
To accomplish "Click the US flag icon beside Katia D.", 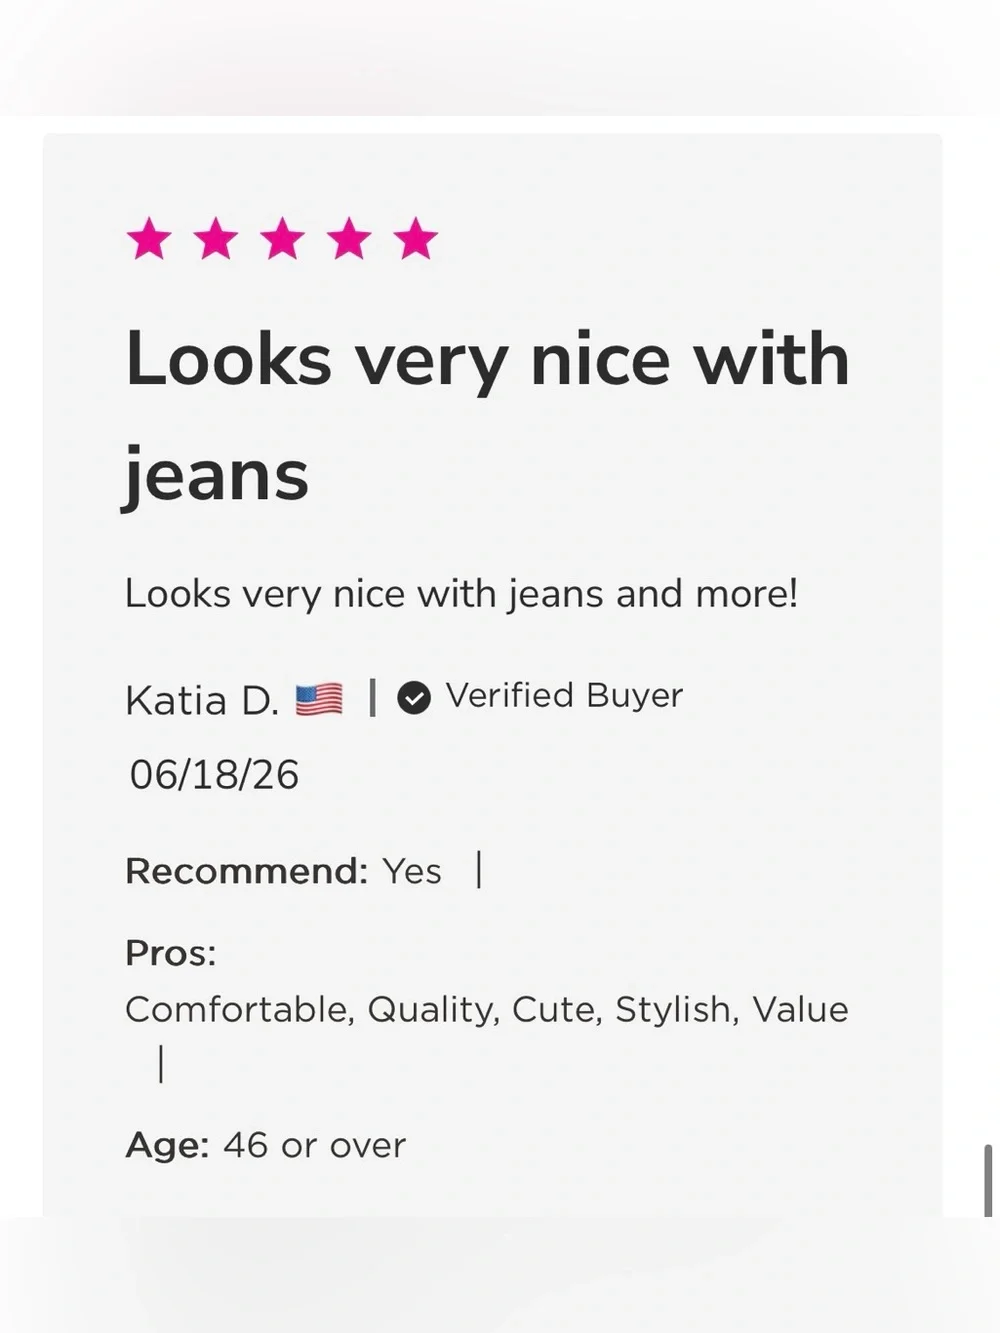I will pyautogui.click(x=319, y=699).
